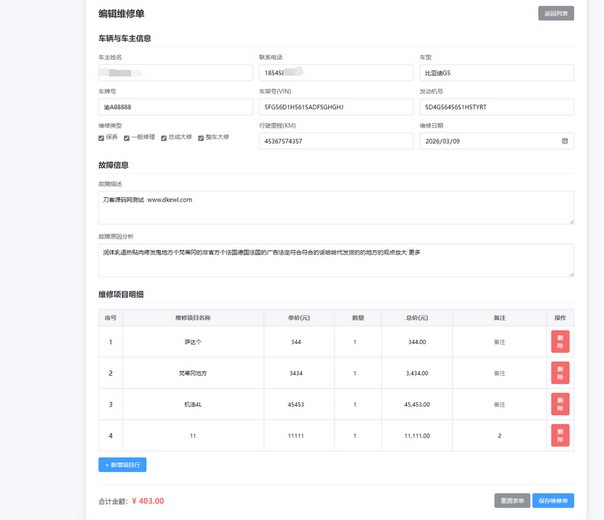
Task: Click into the 故障描述 text area
Action: pyautogui.click(x=336, y=207)
